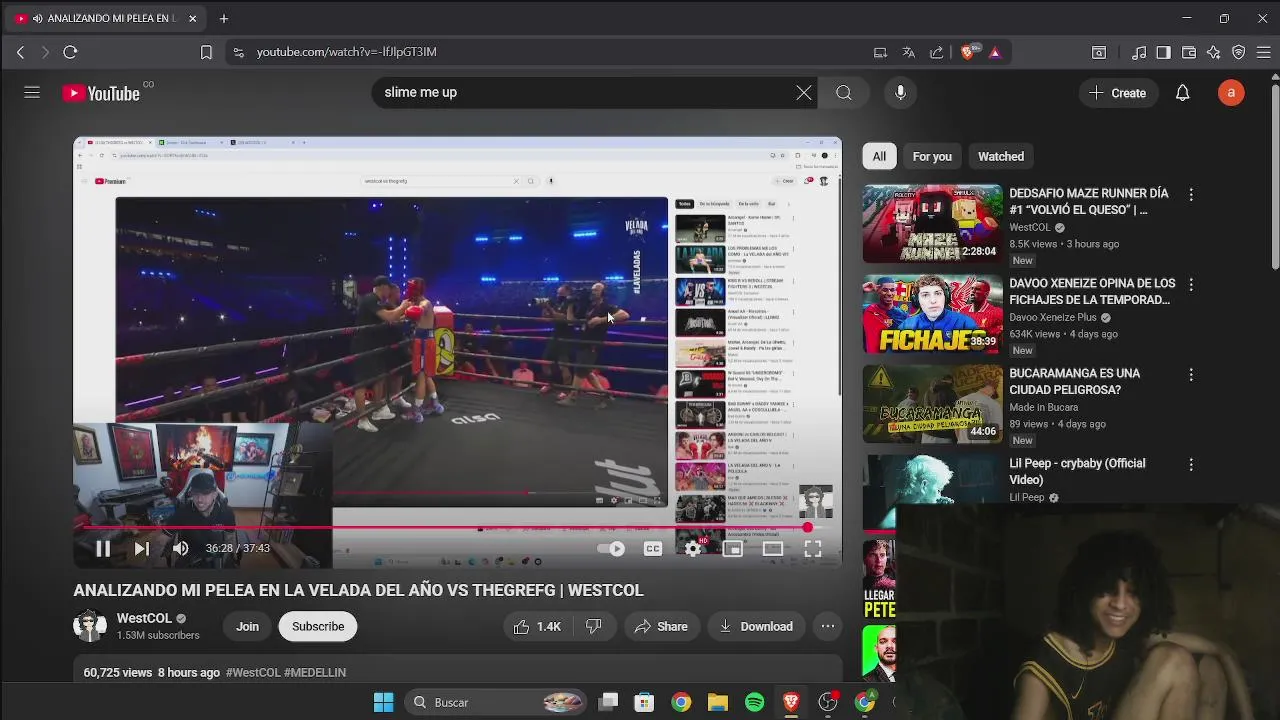Switch to miniplayer mode
The image size is (1280, 720).
coord(732,548)
